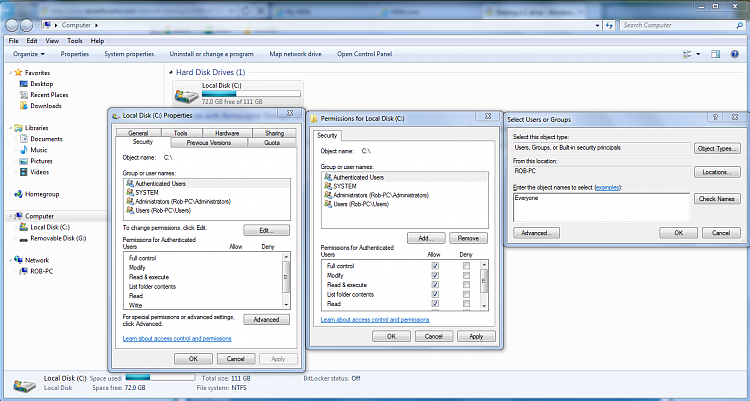Viewport: 750px width, 401px height.
Task: Open the Previous Versions tab
Action: point(209,143)
